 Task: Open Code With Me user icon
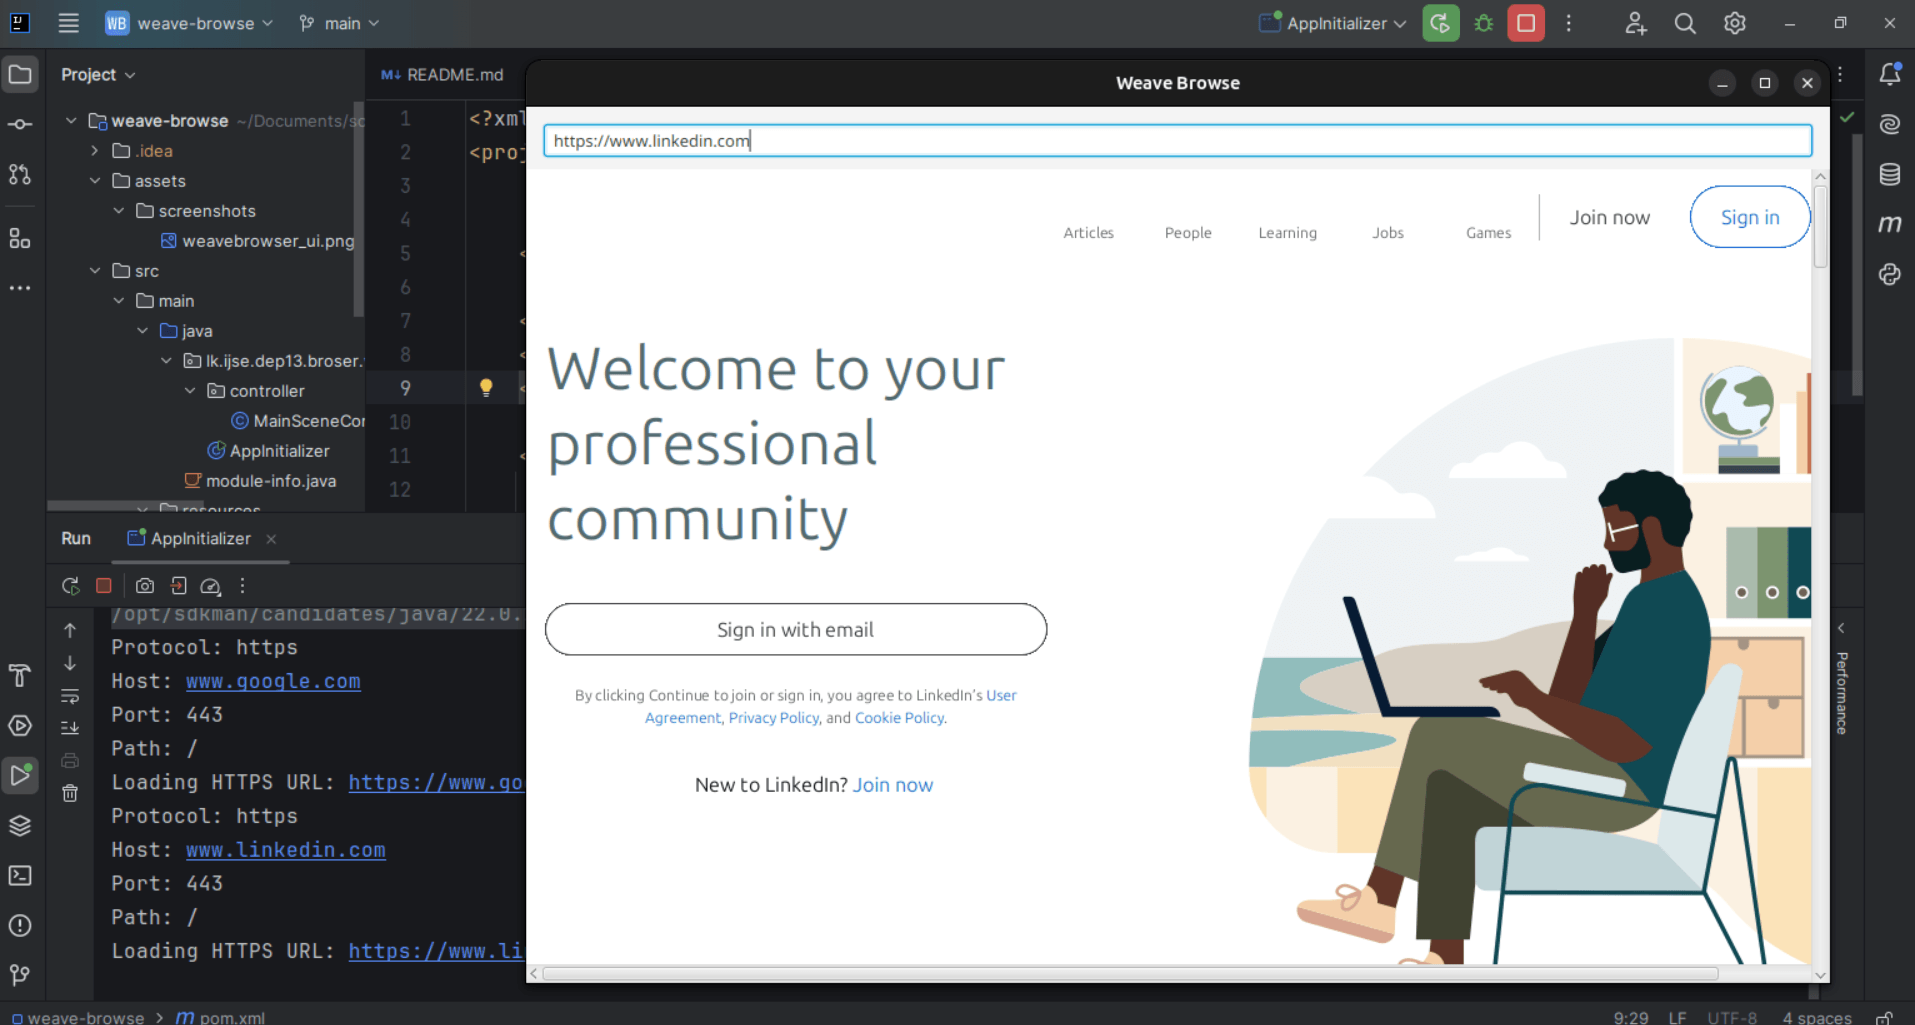[x=1635, y=23]
